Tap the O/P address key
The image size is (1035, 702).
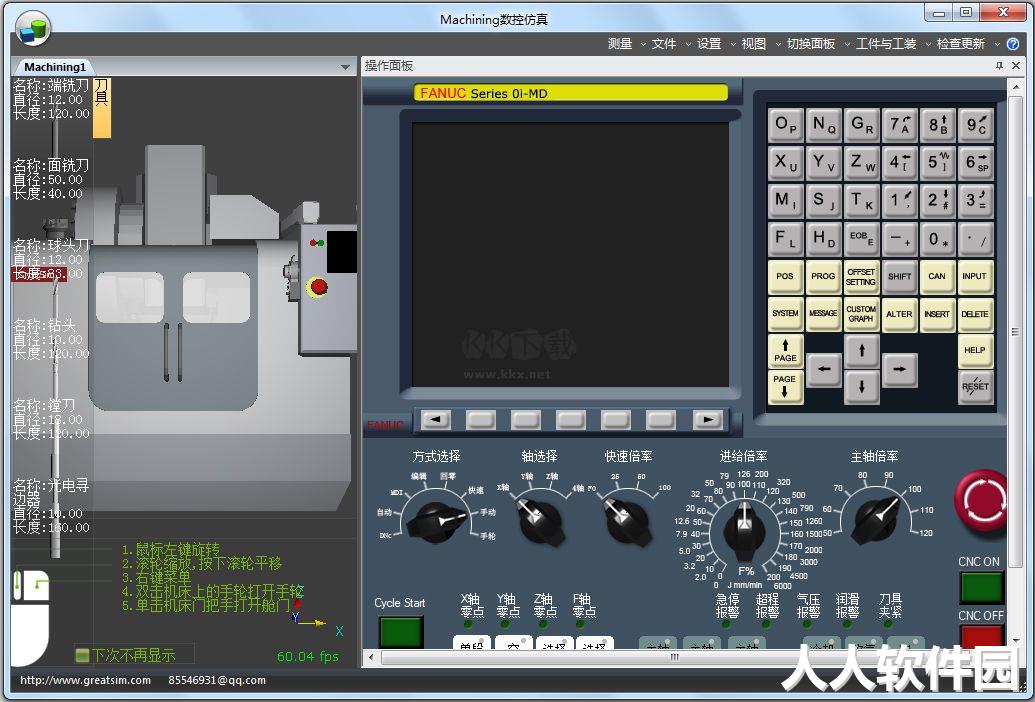(x=785, y=125)
